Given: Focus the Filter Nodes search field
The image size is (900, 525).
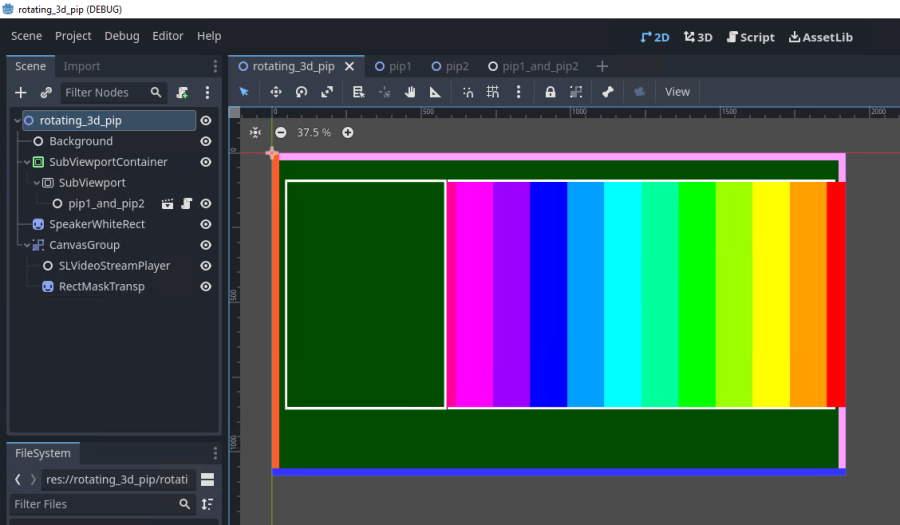Looking at the screenshot, I should coord(113,92).
